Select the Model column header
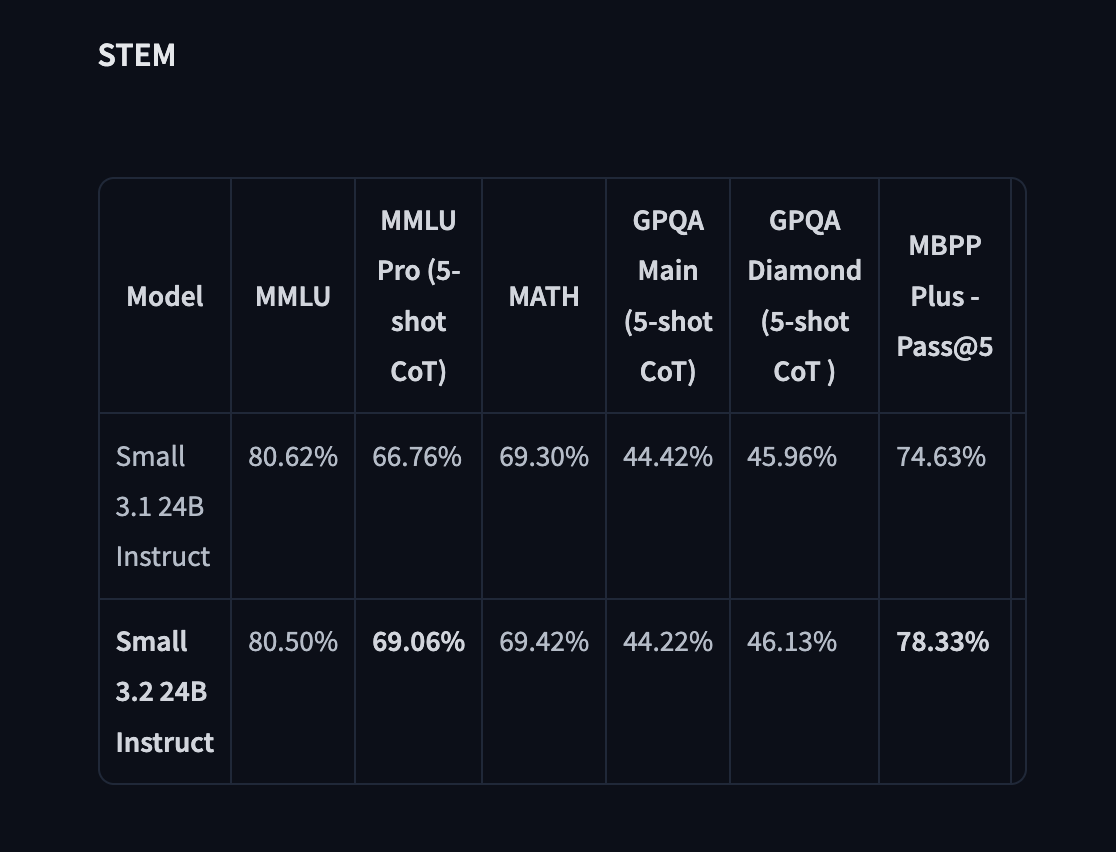This screenshot has width=1116, height=852. pos(164,295)
